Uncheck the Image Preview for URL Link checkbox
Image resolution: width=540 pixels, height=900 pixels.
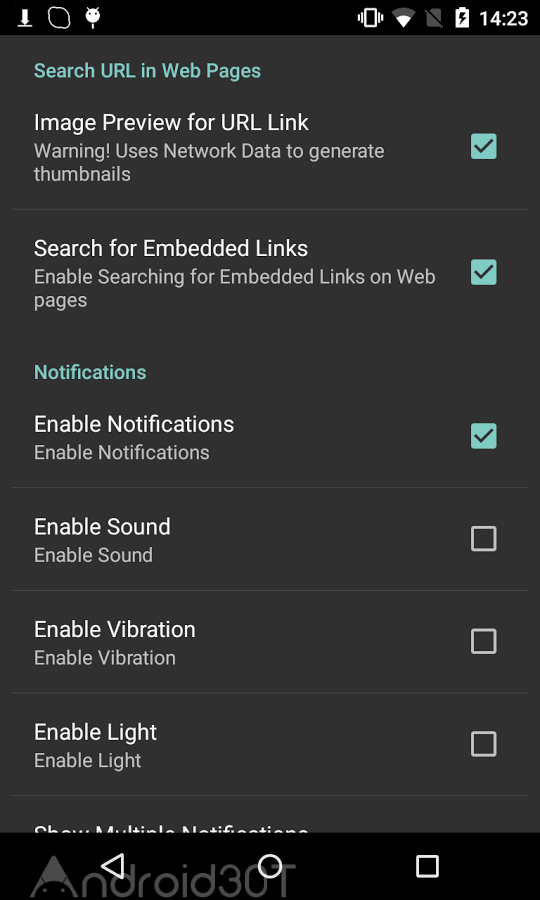coord(484,146)
